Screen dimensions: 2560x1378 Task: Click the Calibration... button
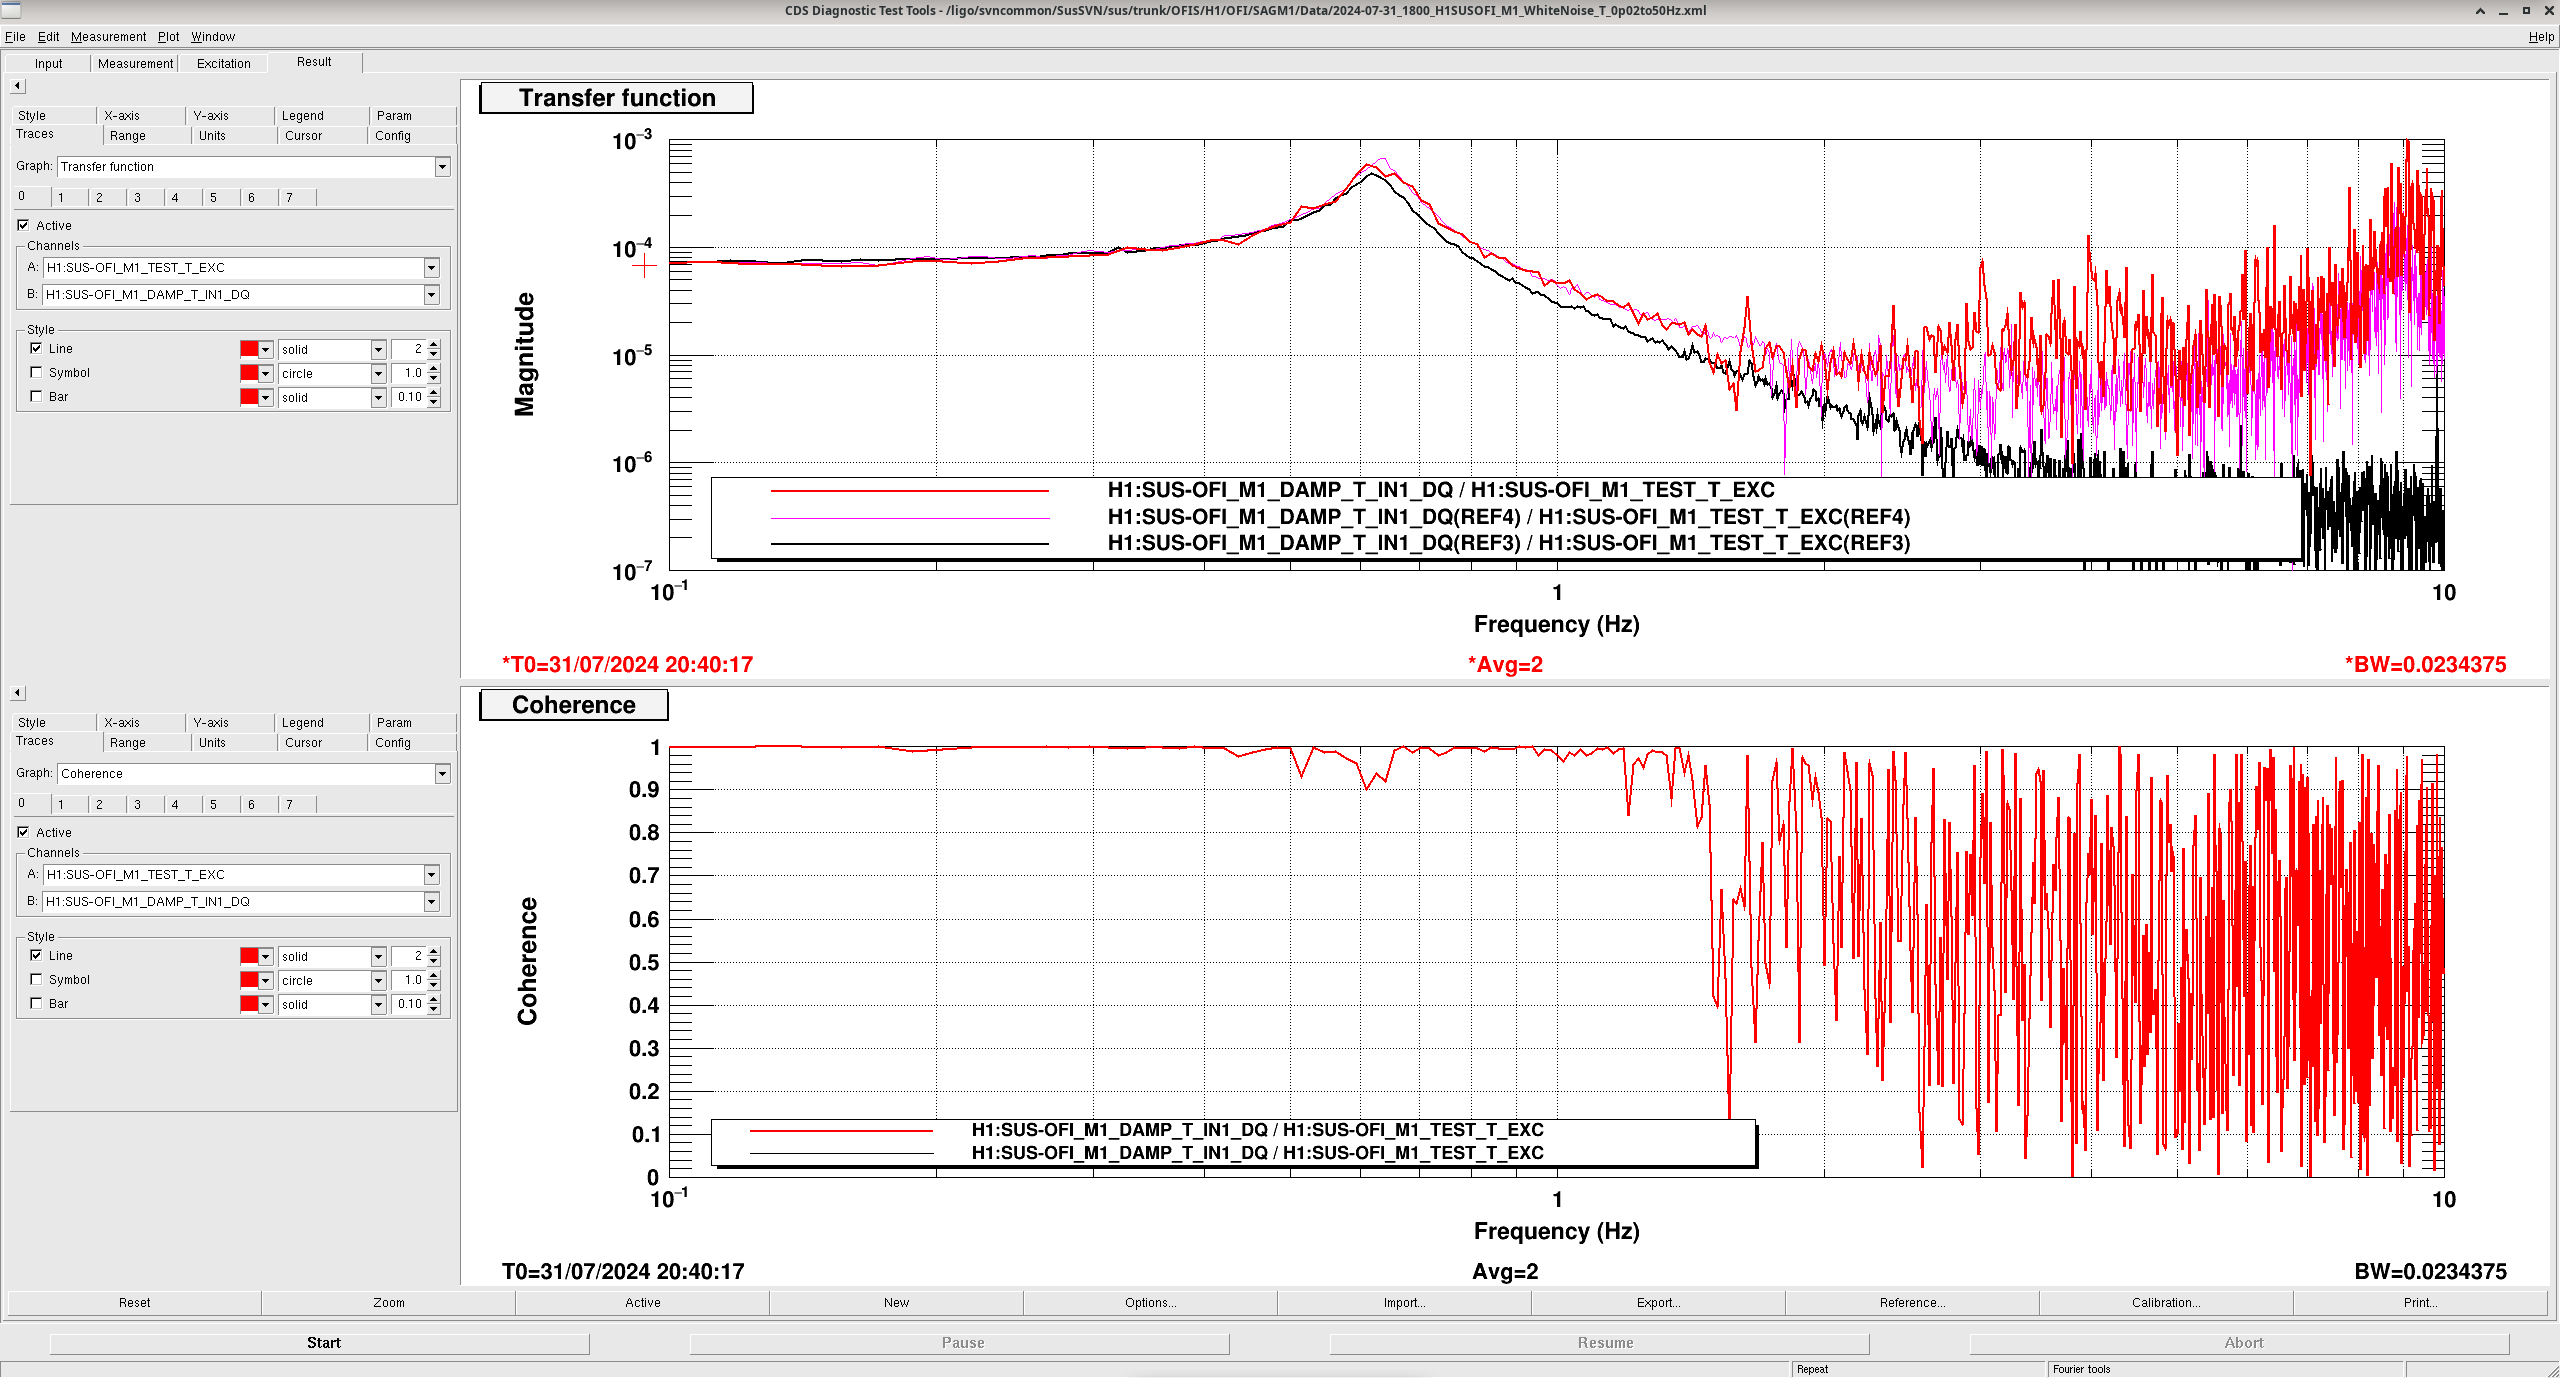coord(2166,1302)
